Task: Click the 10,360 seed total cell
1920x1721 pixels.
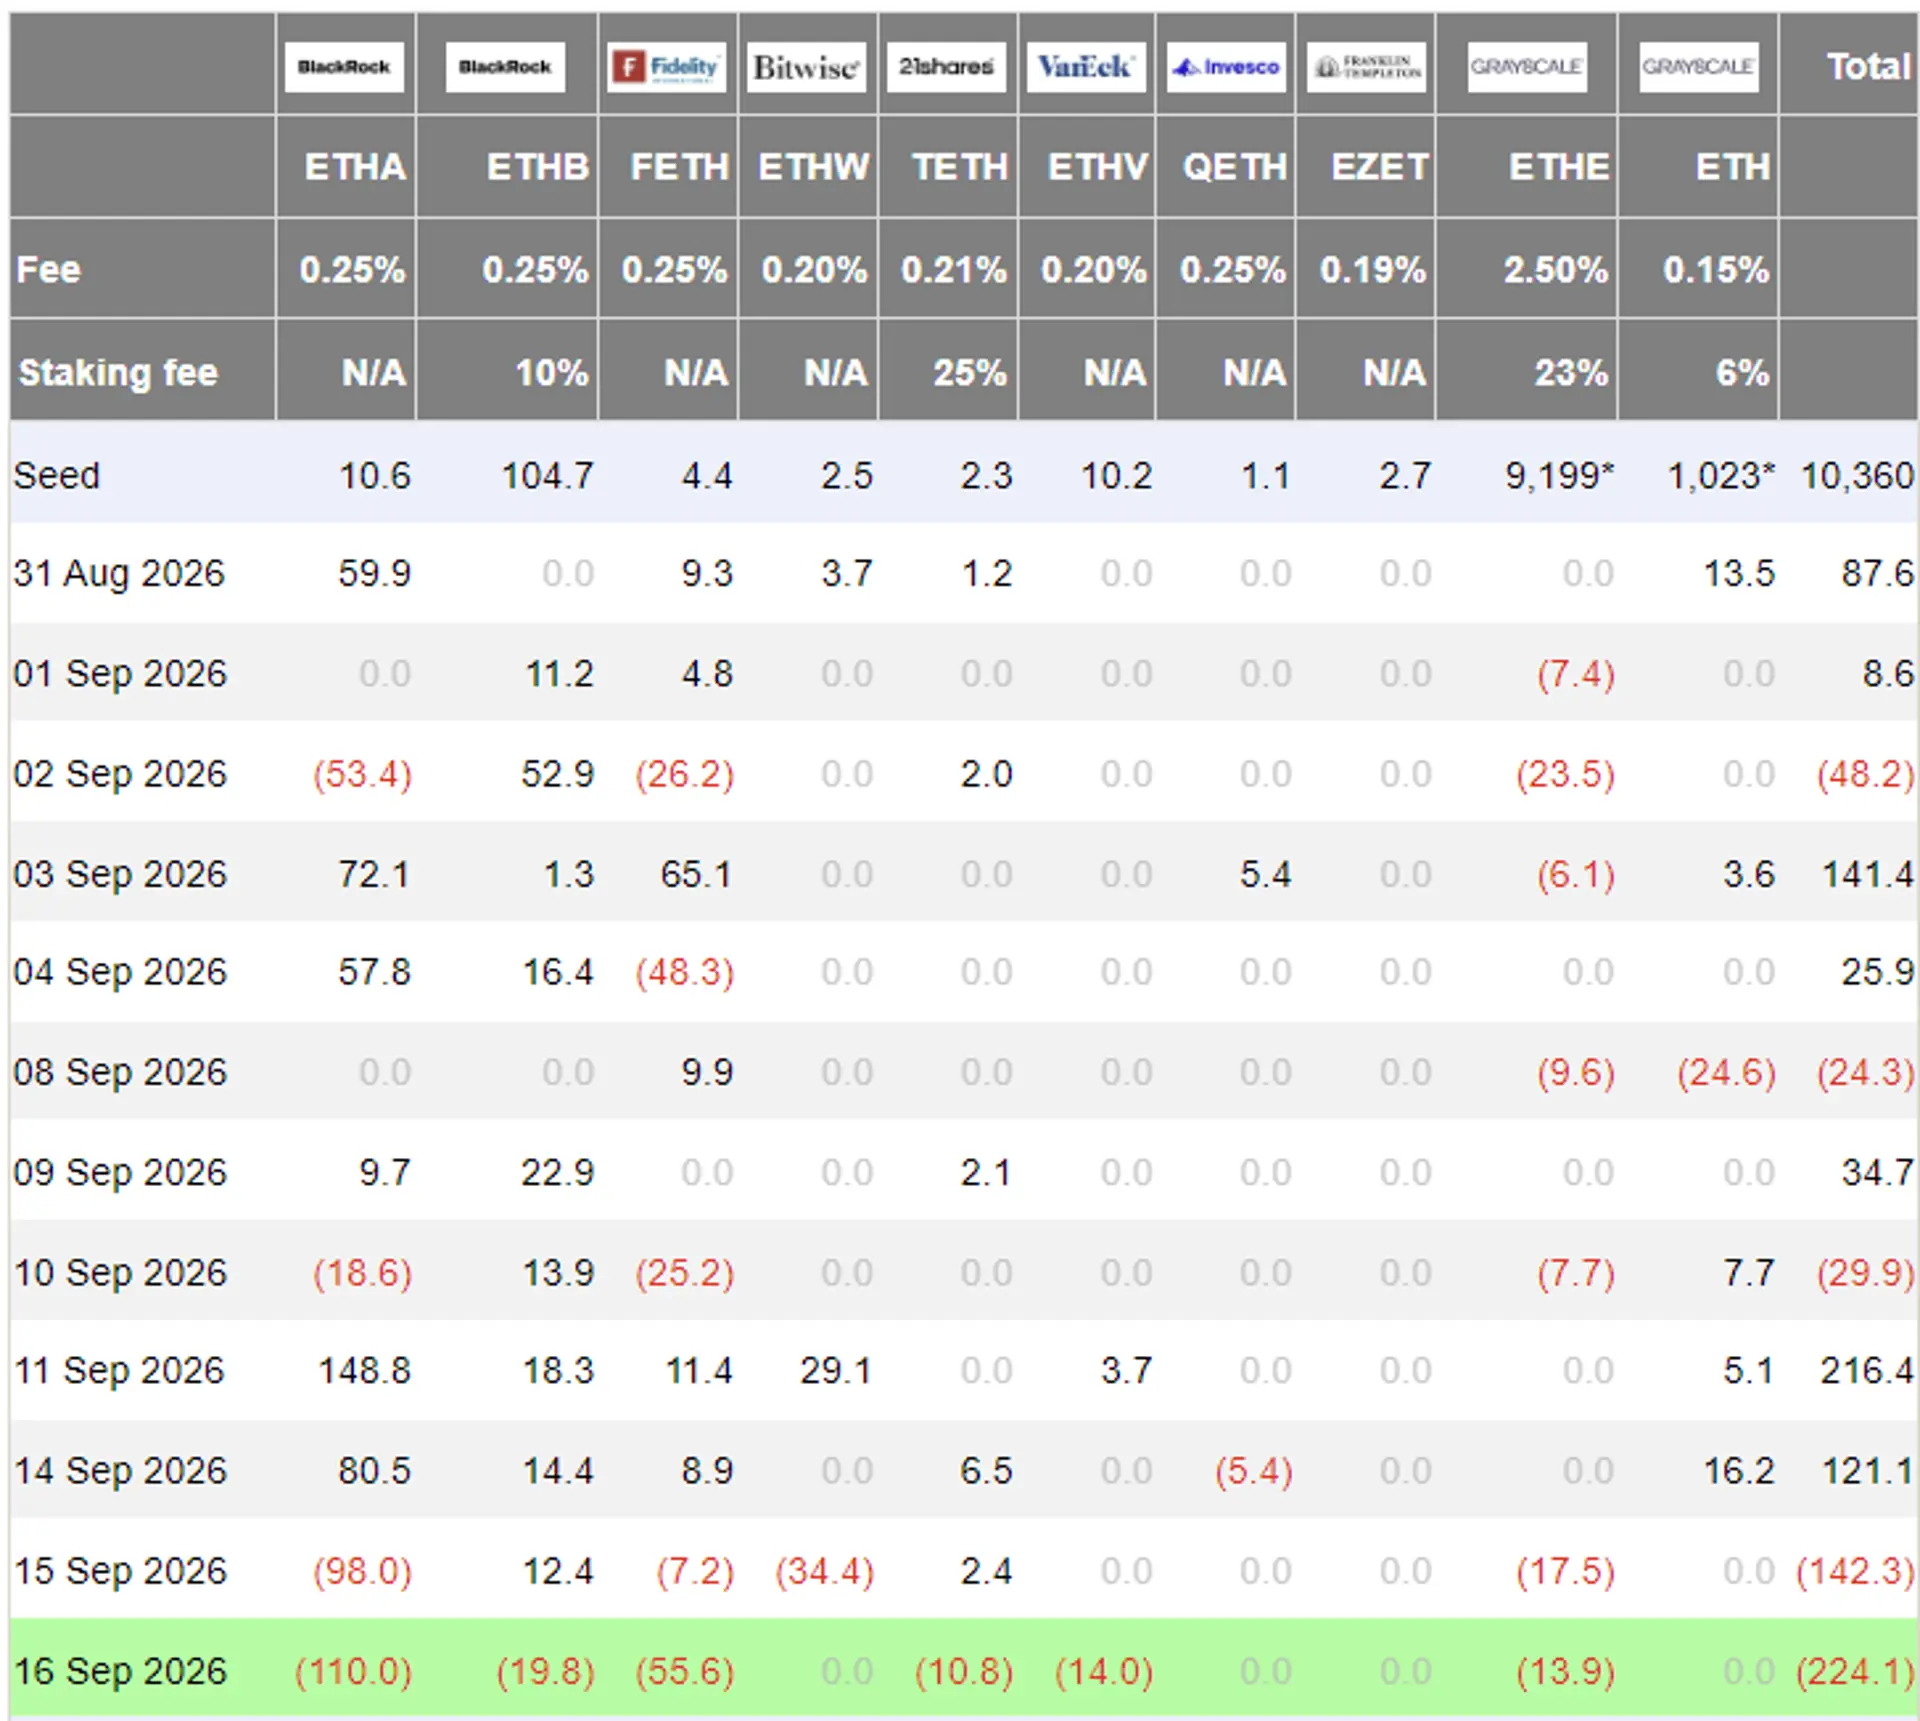Action: [1857, 475]
